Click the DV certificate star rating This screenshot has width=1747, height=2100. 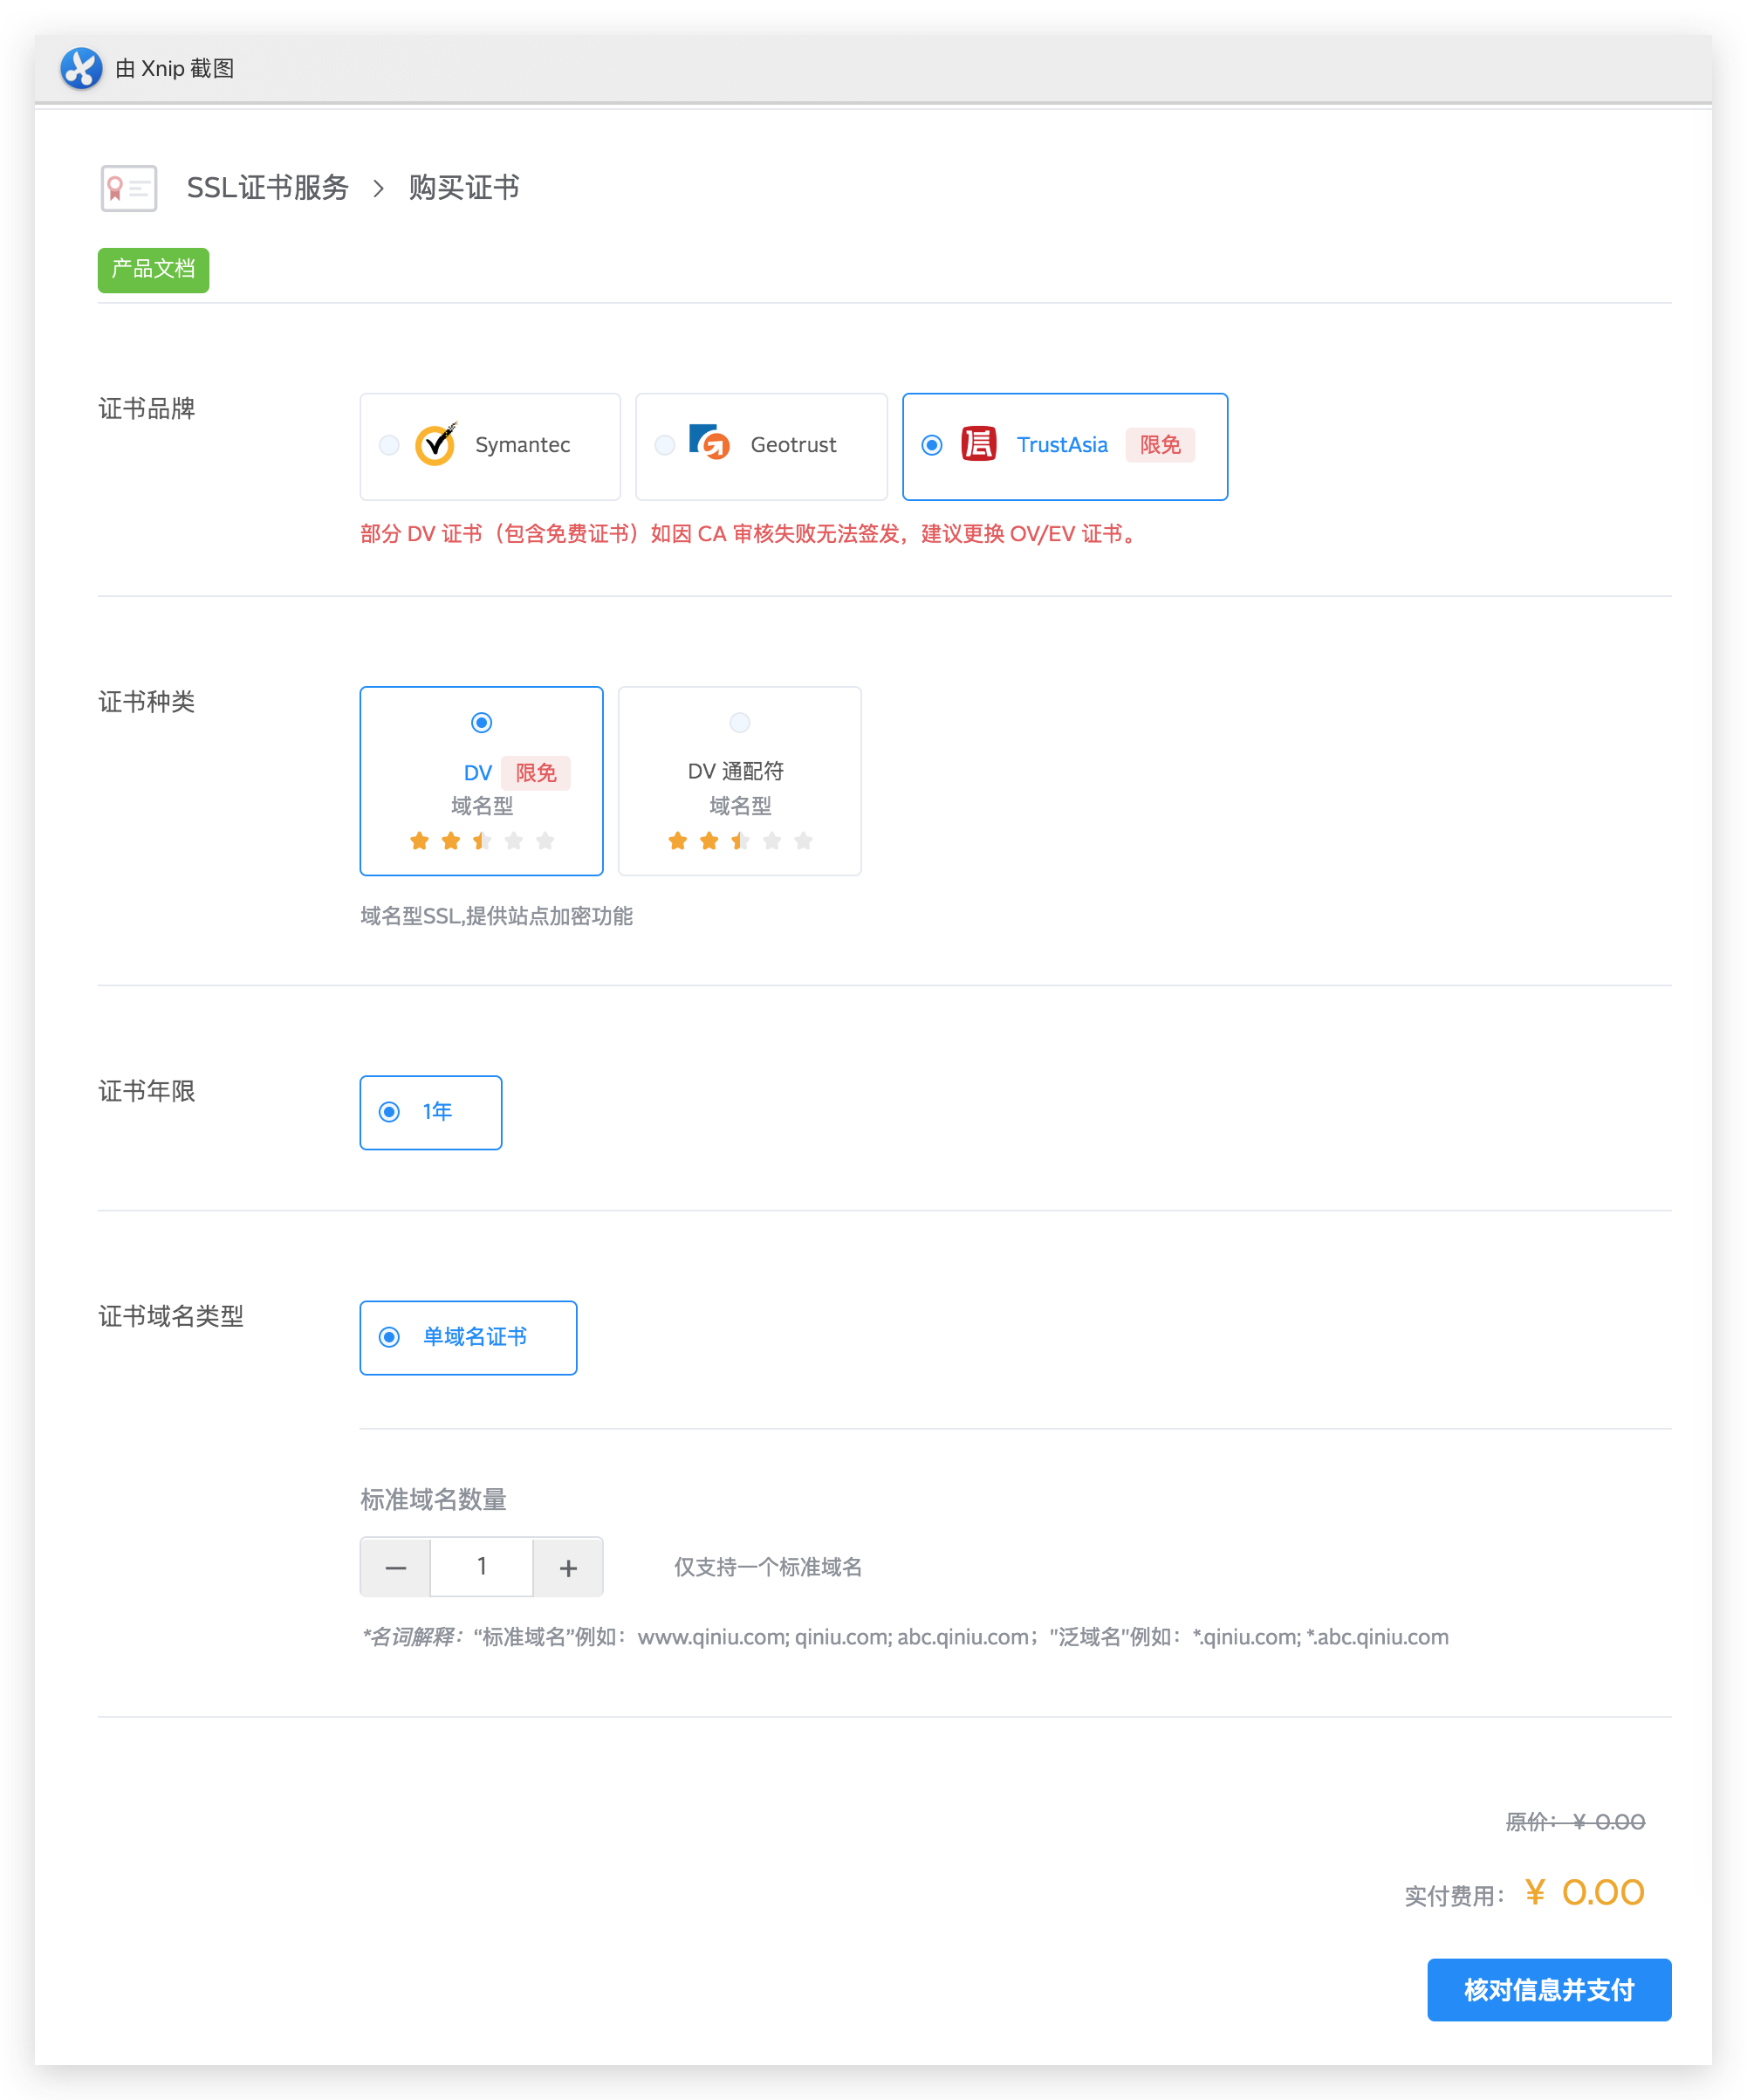(482, 841)
